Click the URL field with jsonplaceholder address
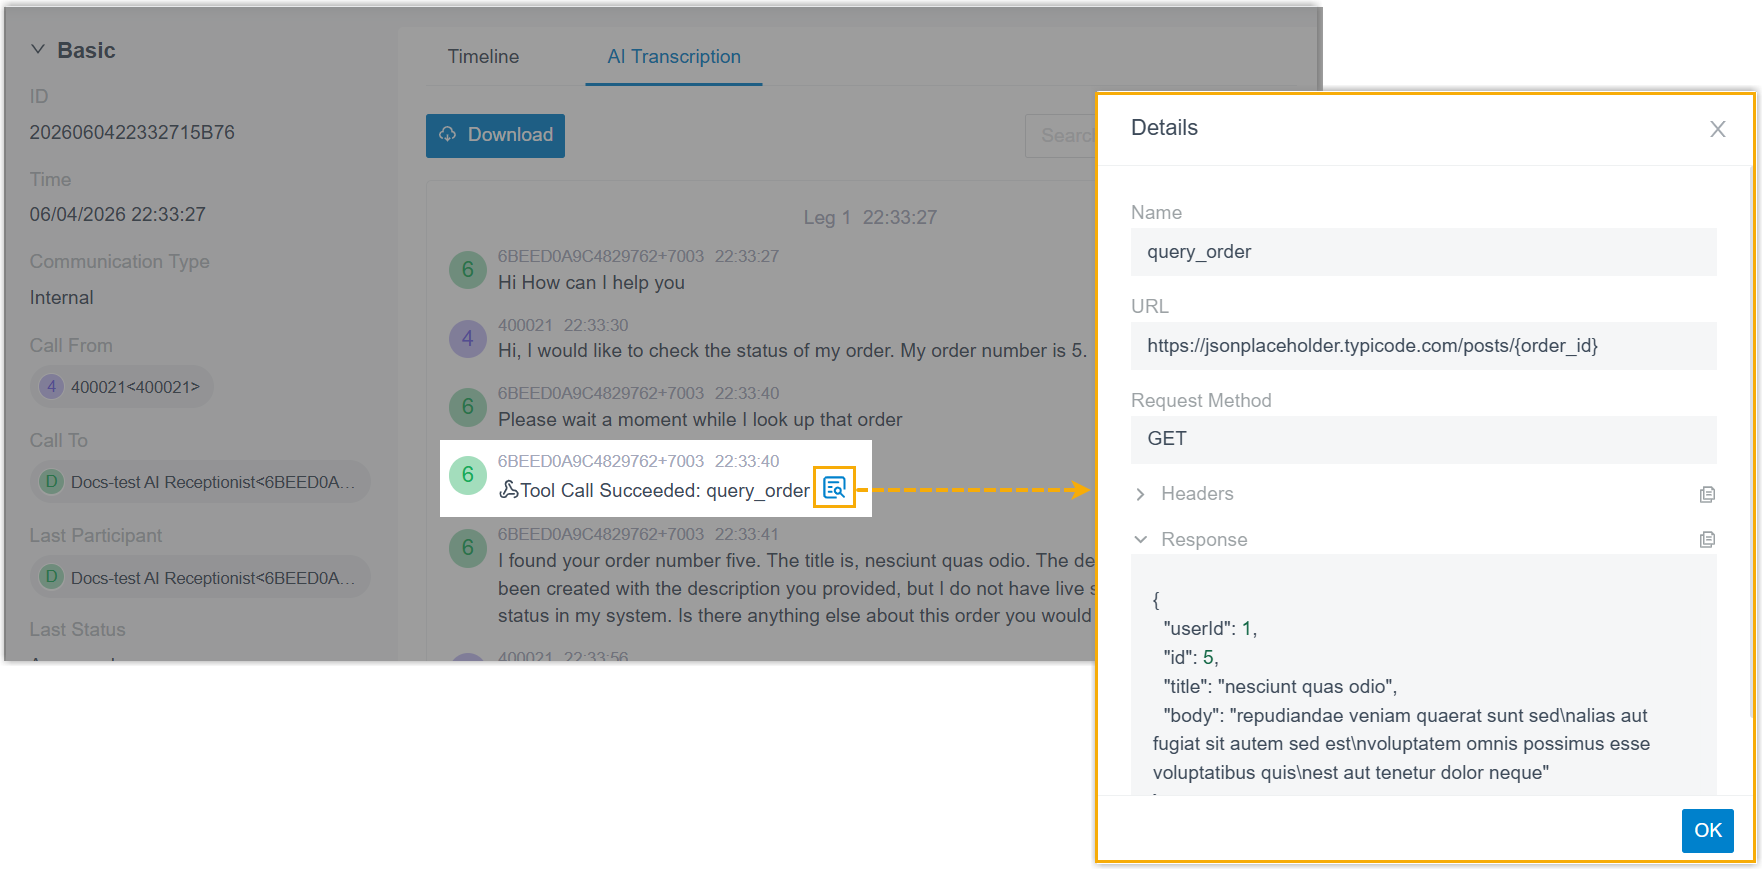 pos(1423,346)
